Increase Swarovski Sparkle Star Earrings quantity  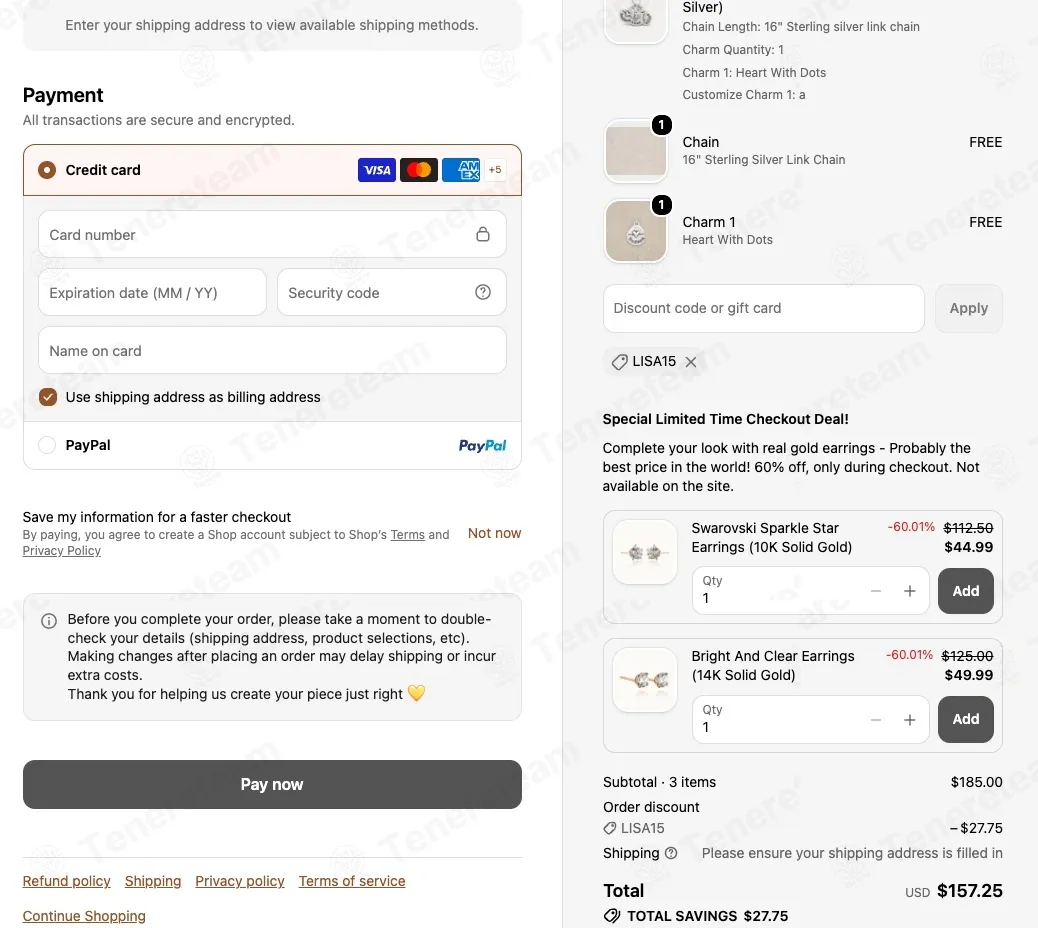[910, 590]
